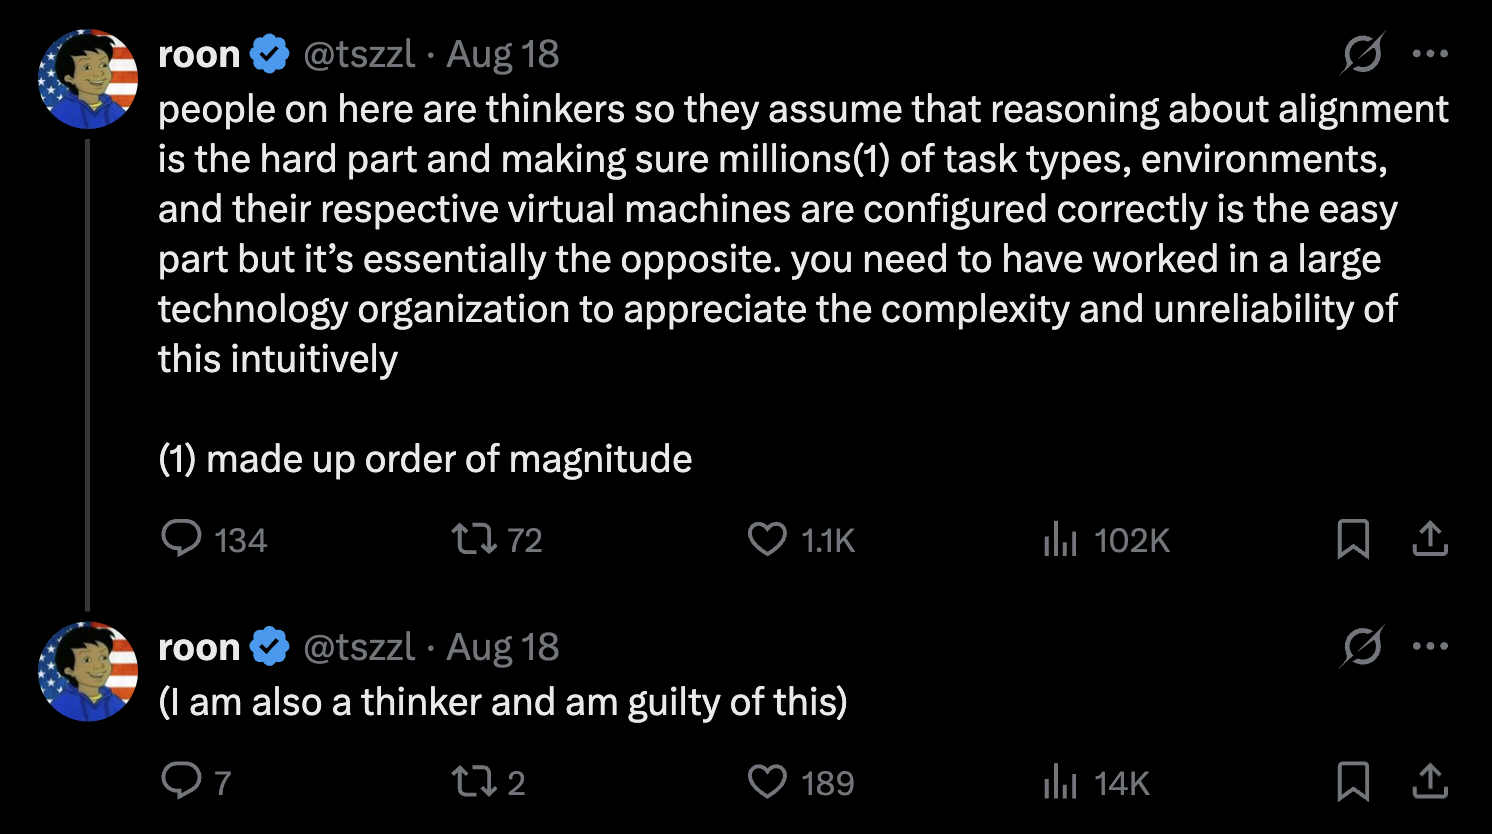Share the second tweet via share icon
The image size is (1492, 834).
[1430, 780]
